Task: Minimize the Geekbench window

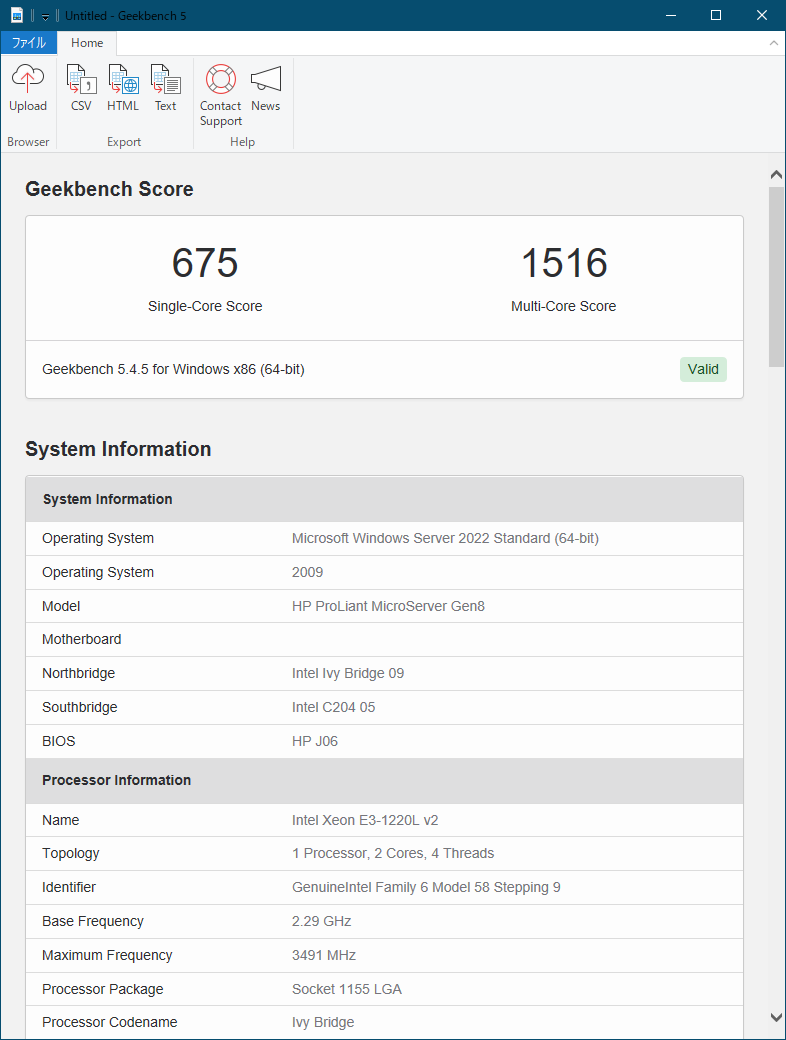Action: click(x=671, y=15)
